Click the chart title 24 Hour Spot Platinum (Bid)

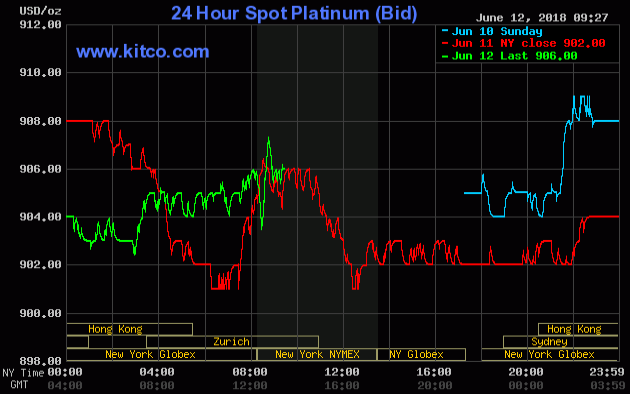tap(294, 13)
